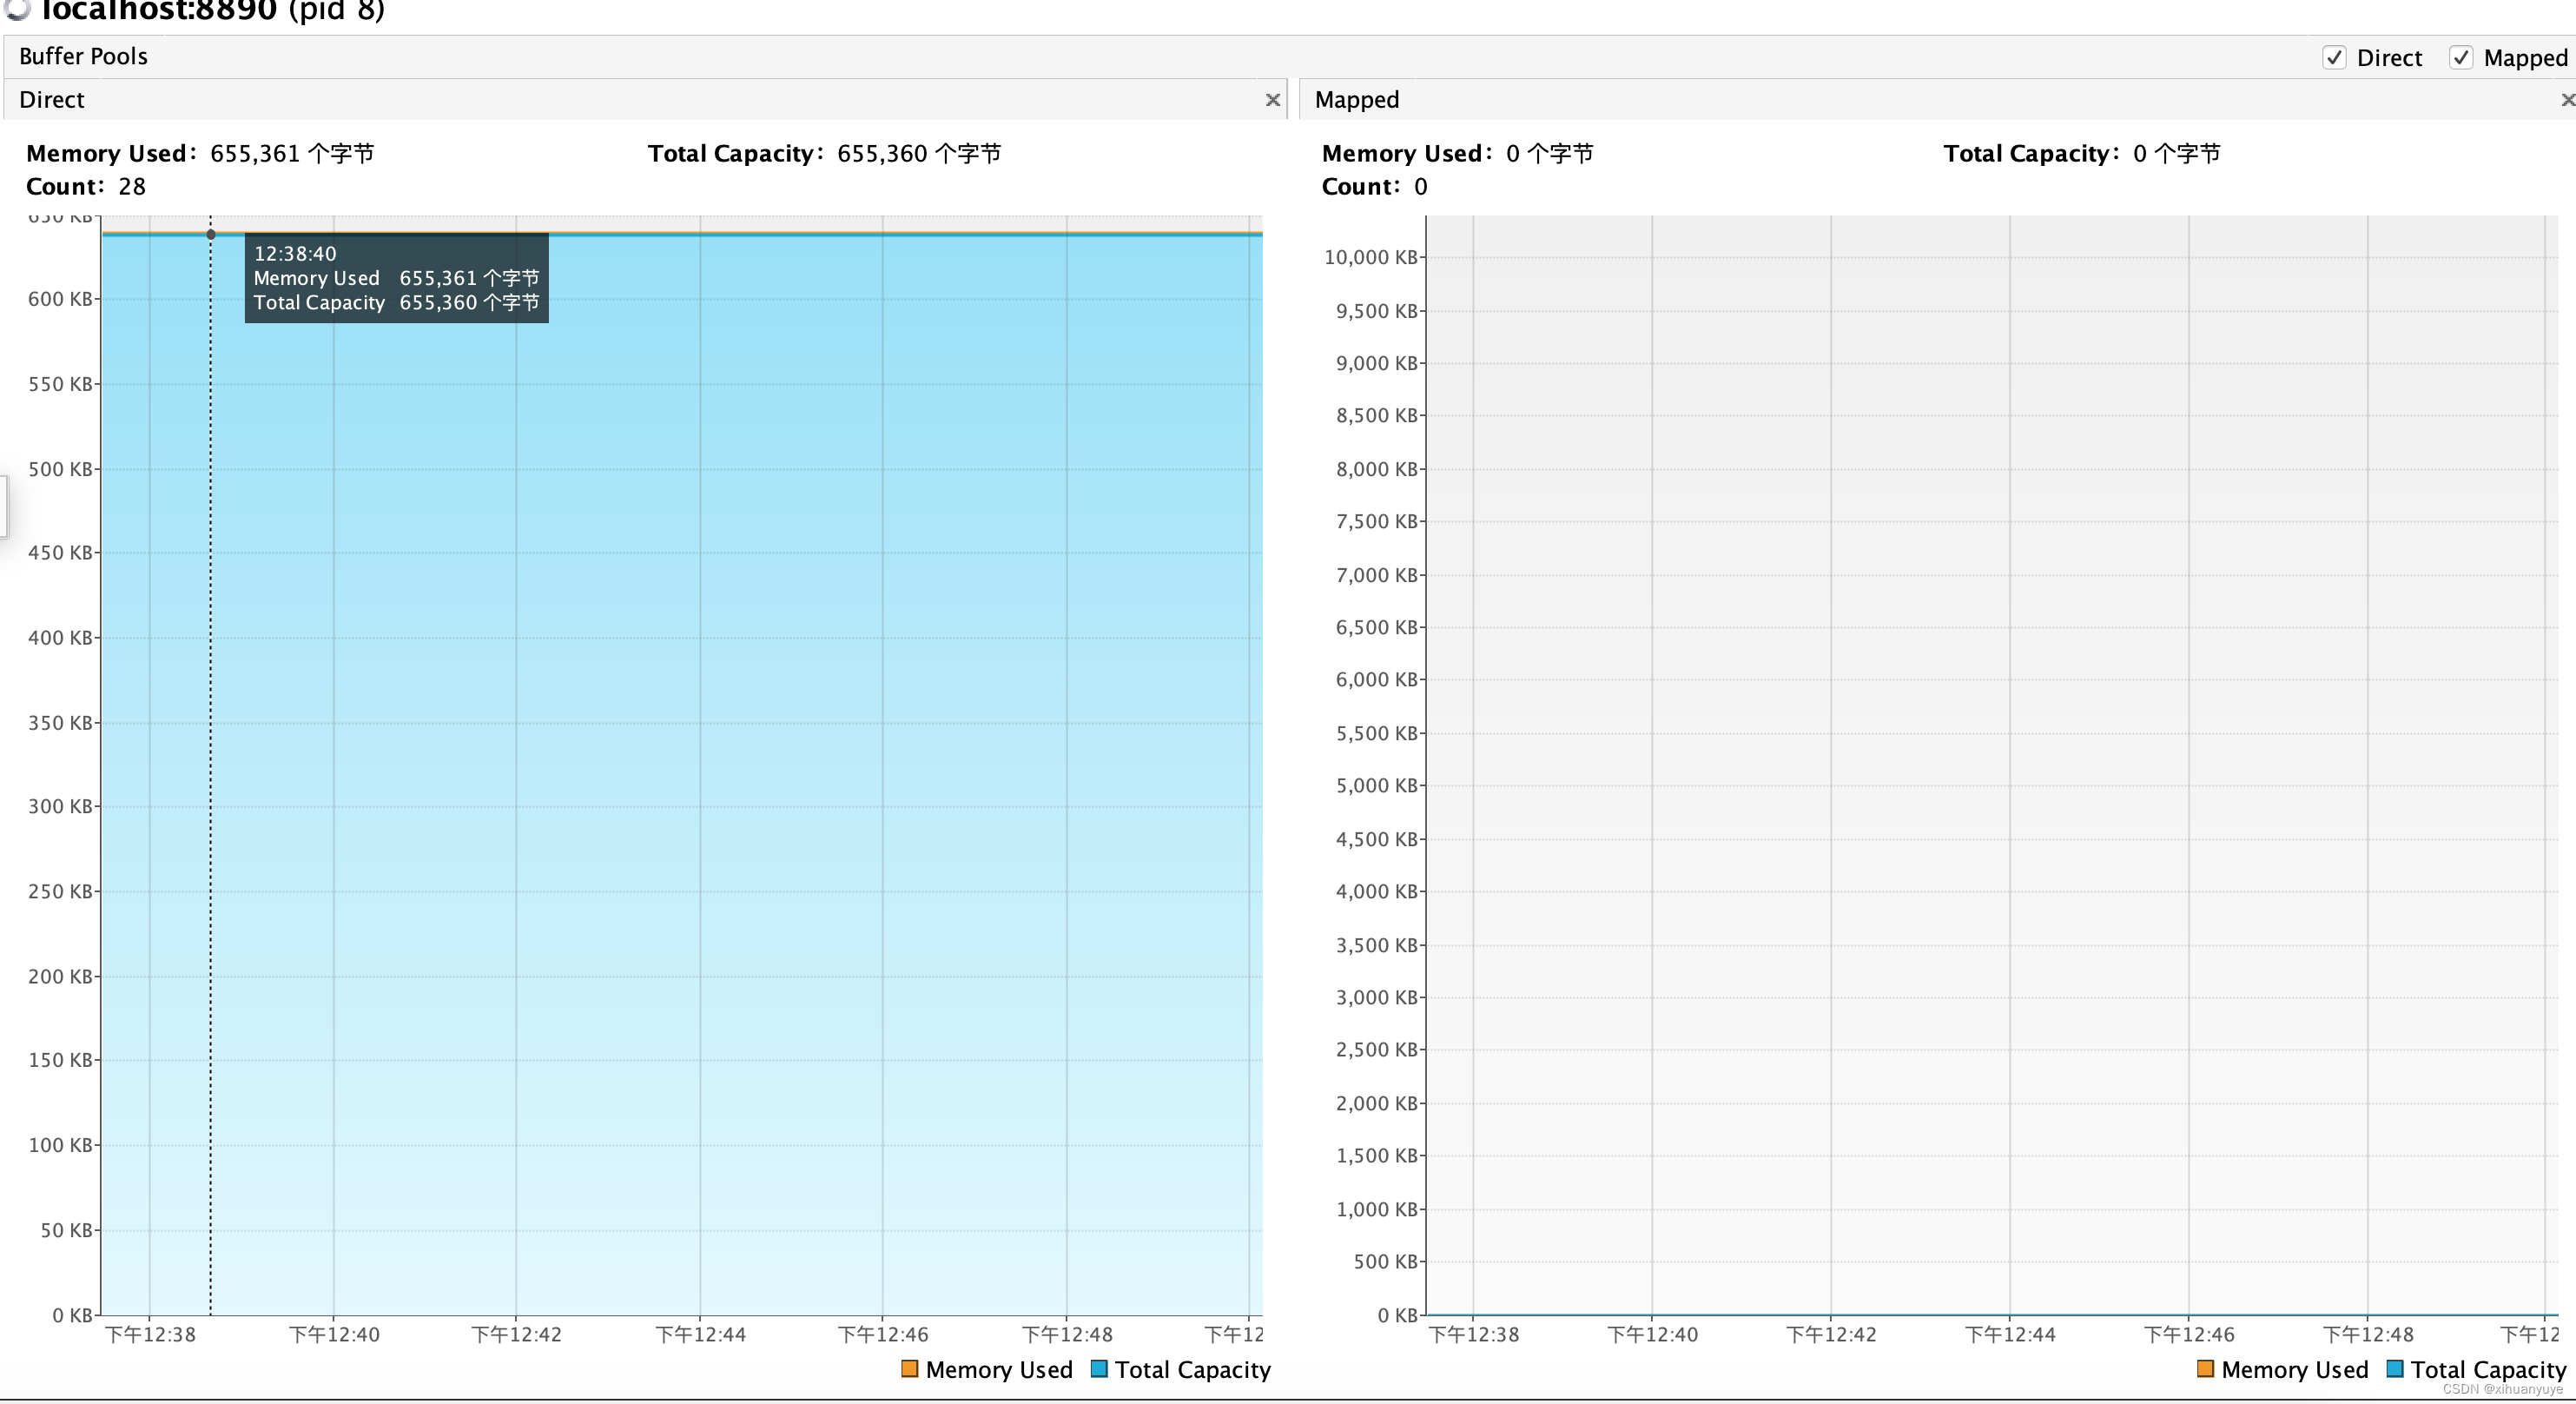Click the 12:38:40 chart tooltip box

coord(396,278)
